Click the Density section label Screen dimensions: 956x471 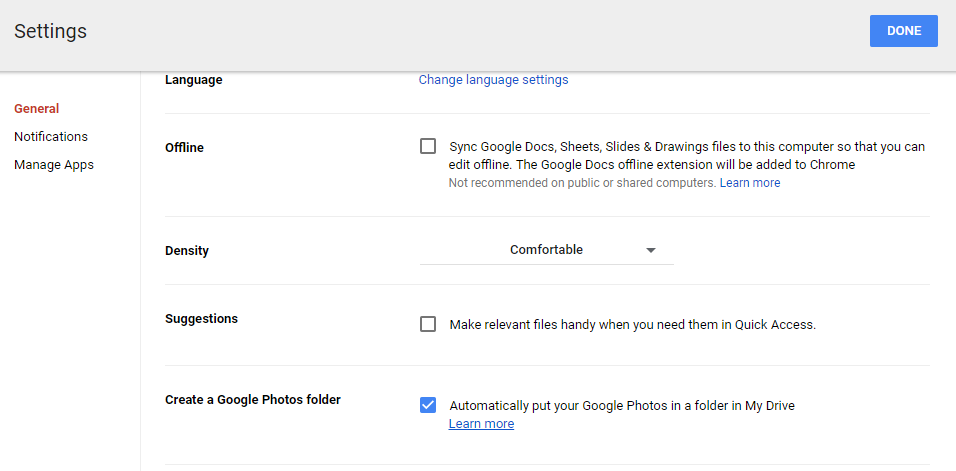(x=188, y=250)
